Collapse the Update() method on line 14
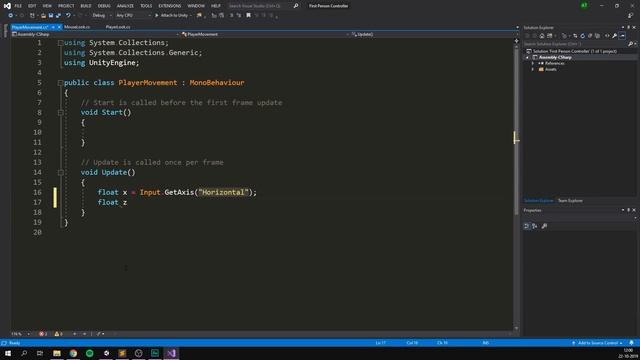Viewport: 640px width, 360px height. tap(60, 173)
